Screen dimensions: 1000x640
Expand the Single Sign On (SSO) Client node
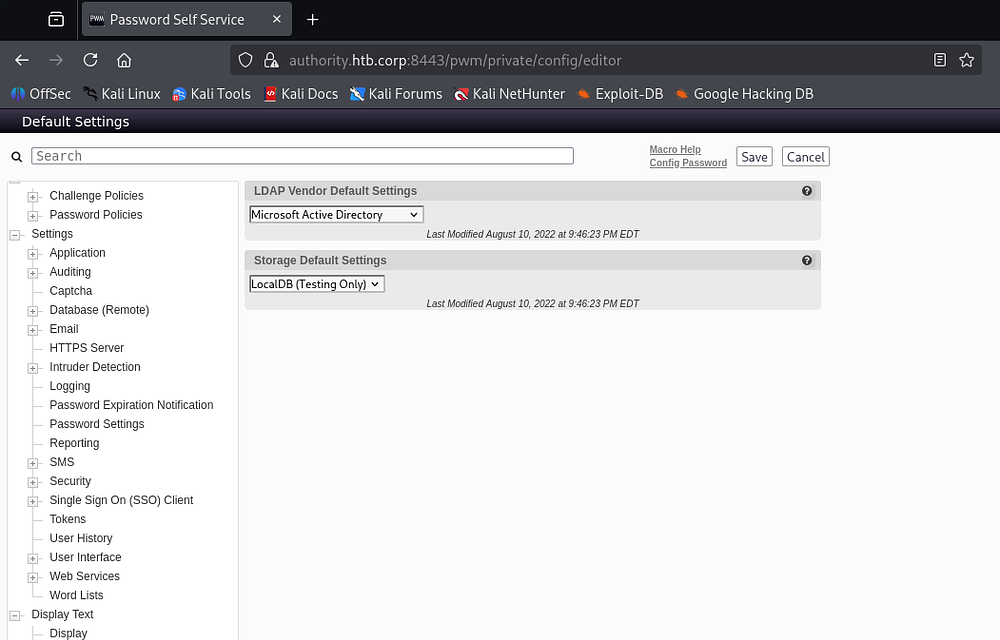[x=33, y=501]
